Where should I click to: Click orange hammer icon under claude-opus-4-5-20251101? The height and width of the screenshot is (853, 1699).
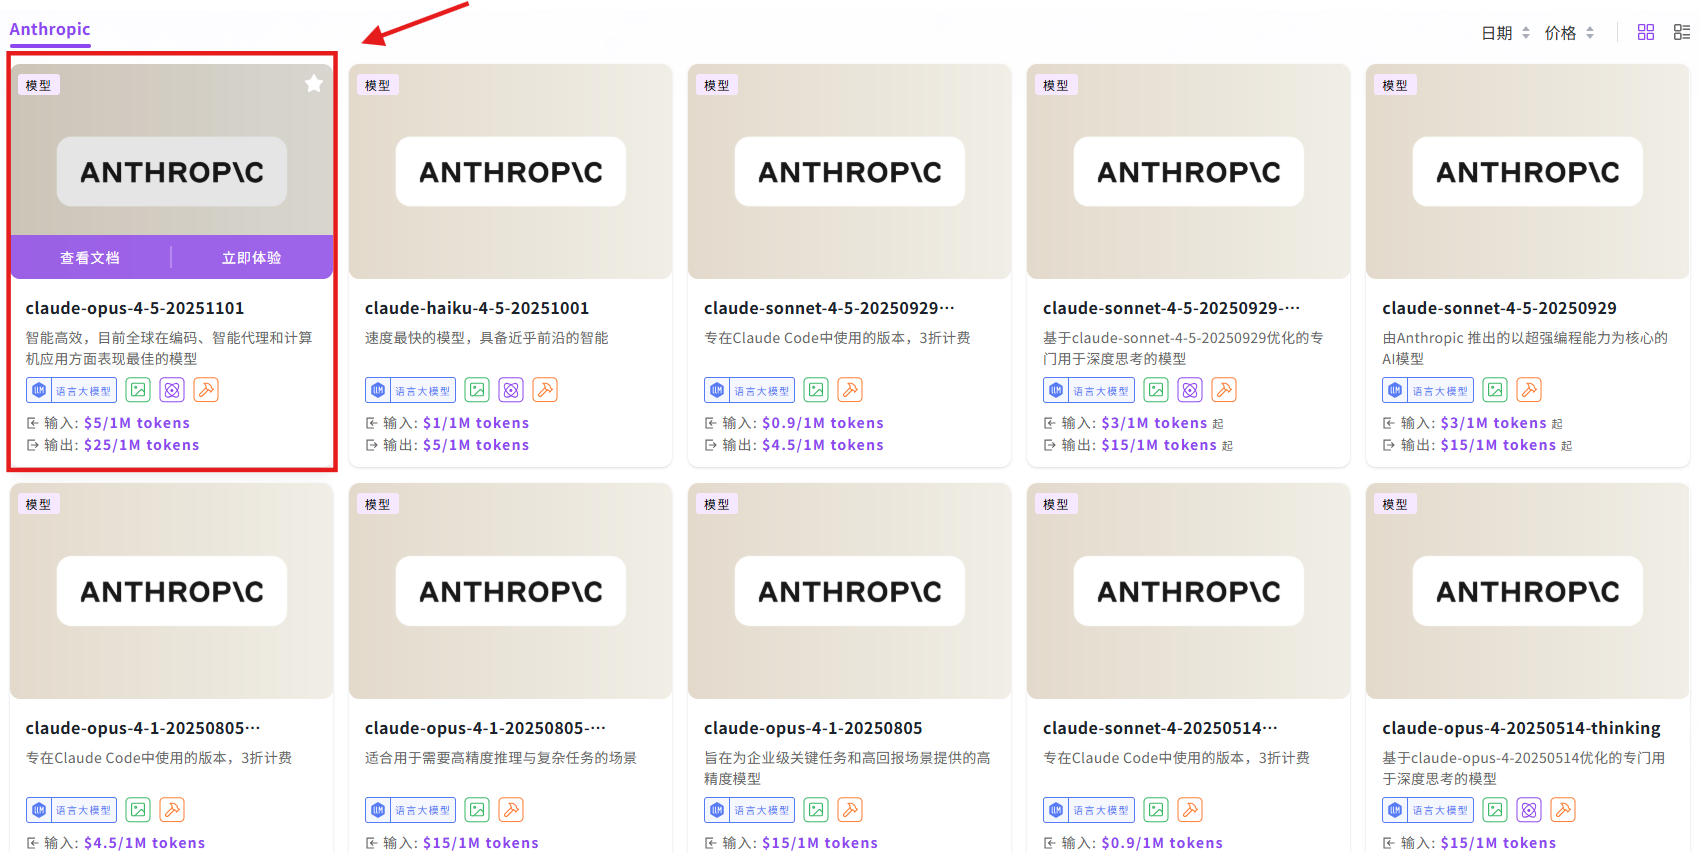[206, 390]
